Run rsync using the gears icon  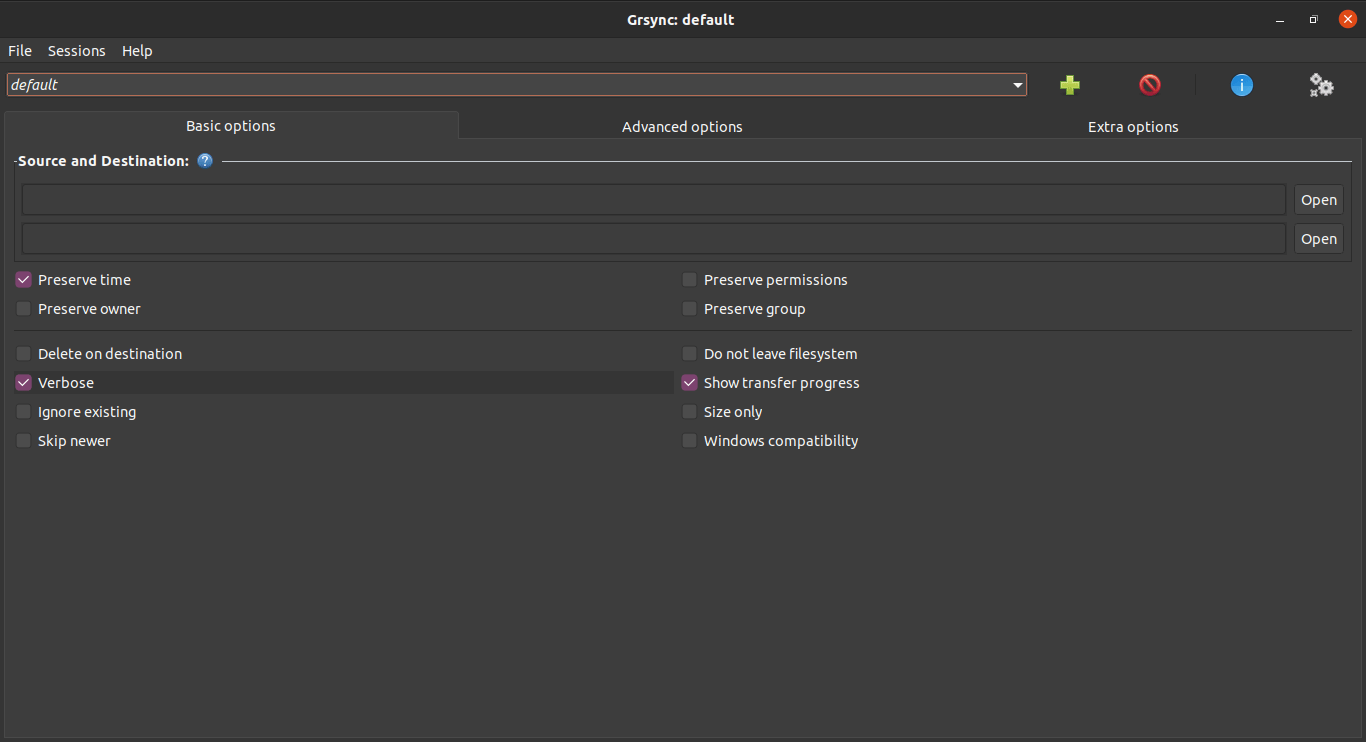1322,85
